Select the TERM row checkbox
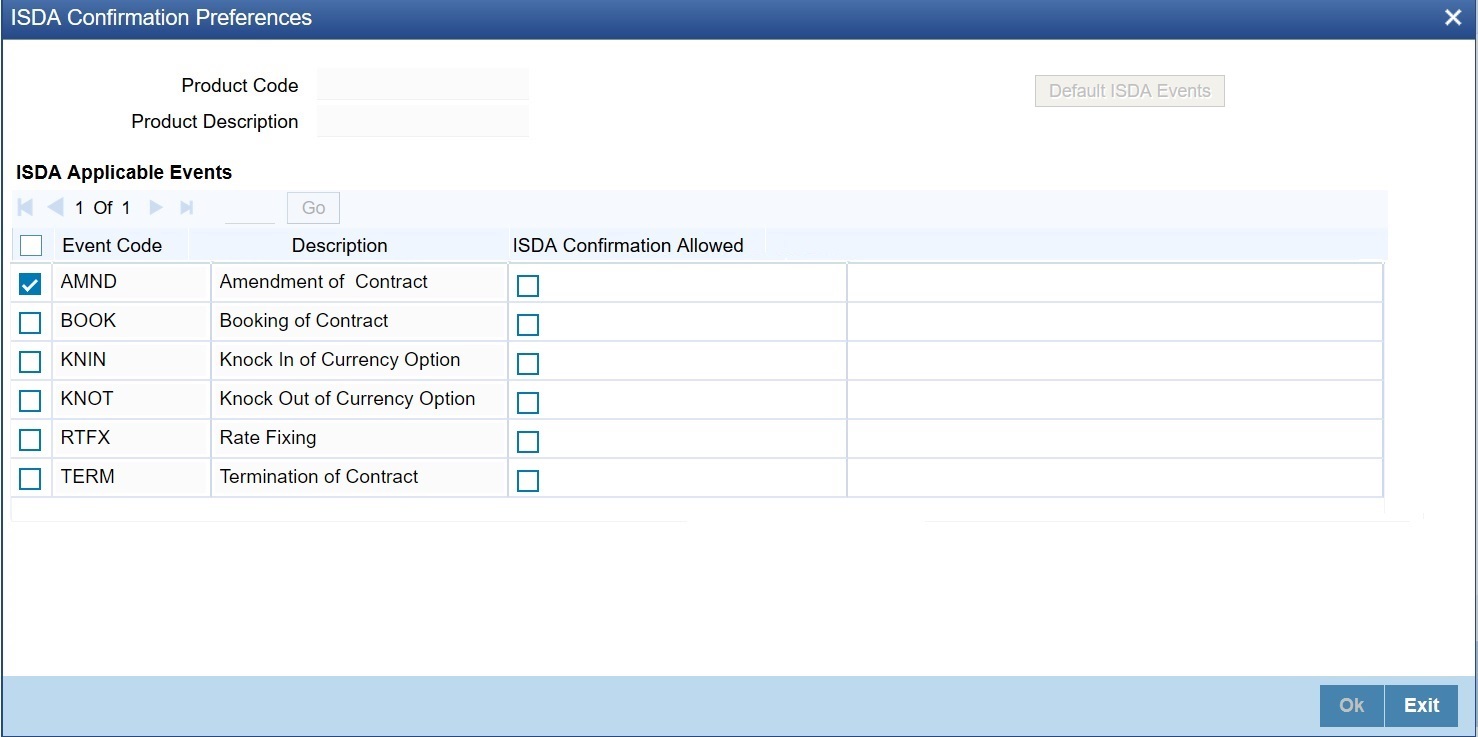 (30, 479)
